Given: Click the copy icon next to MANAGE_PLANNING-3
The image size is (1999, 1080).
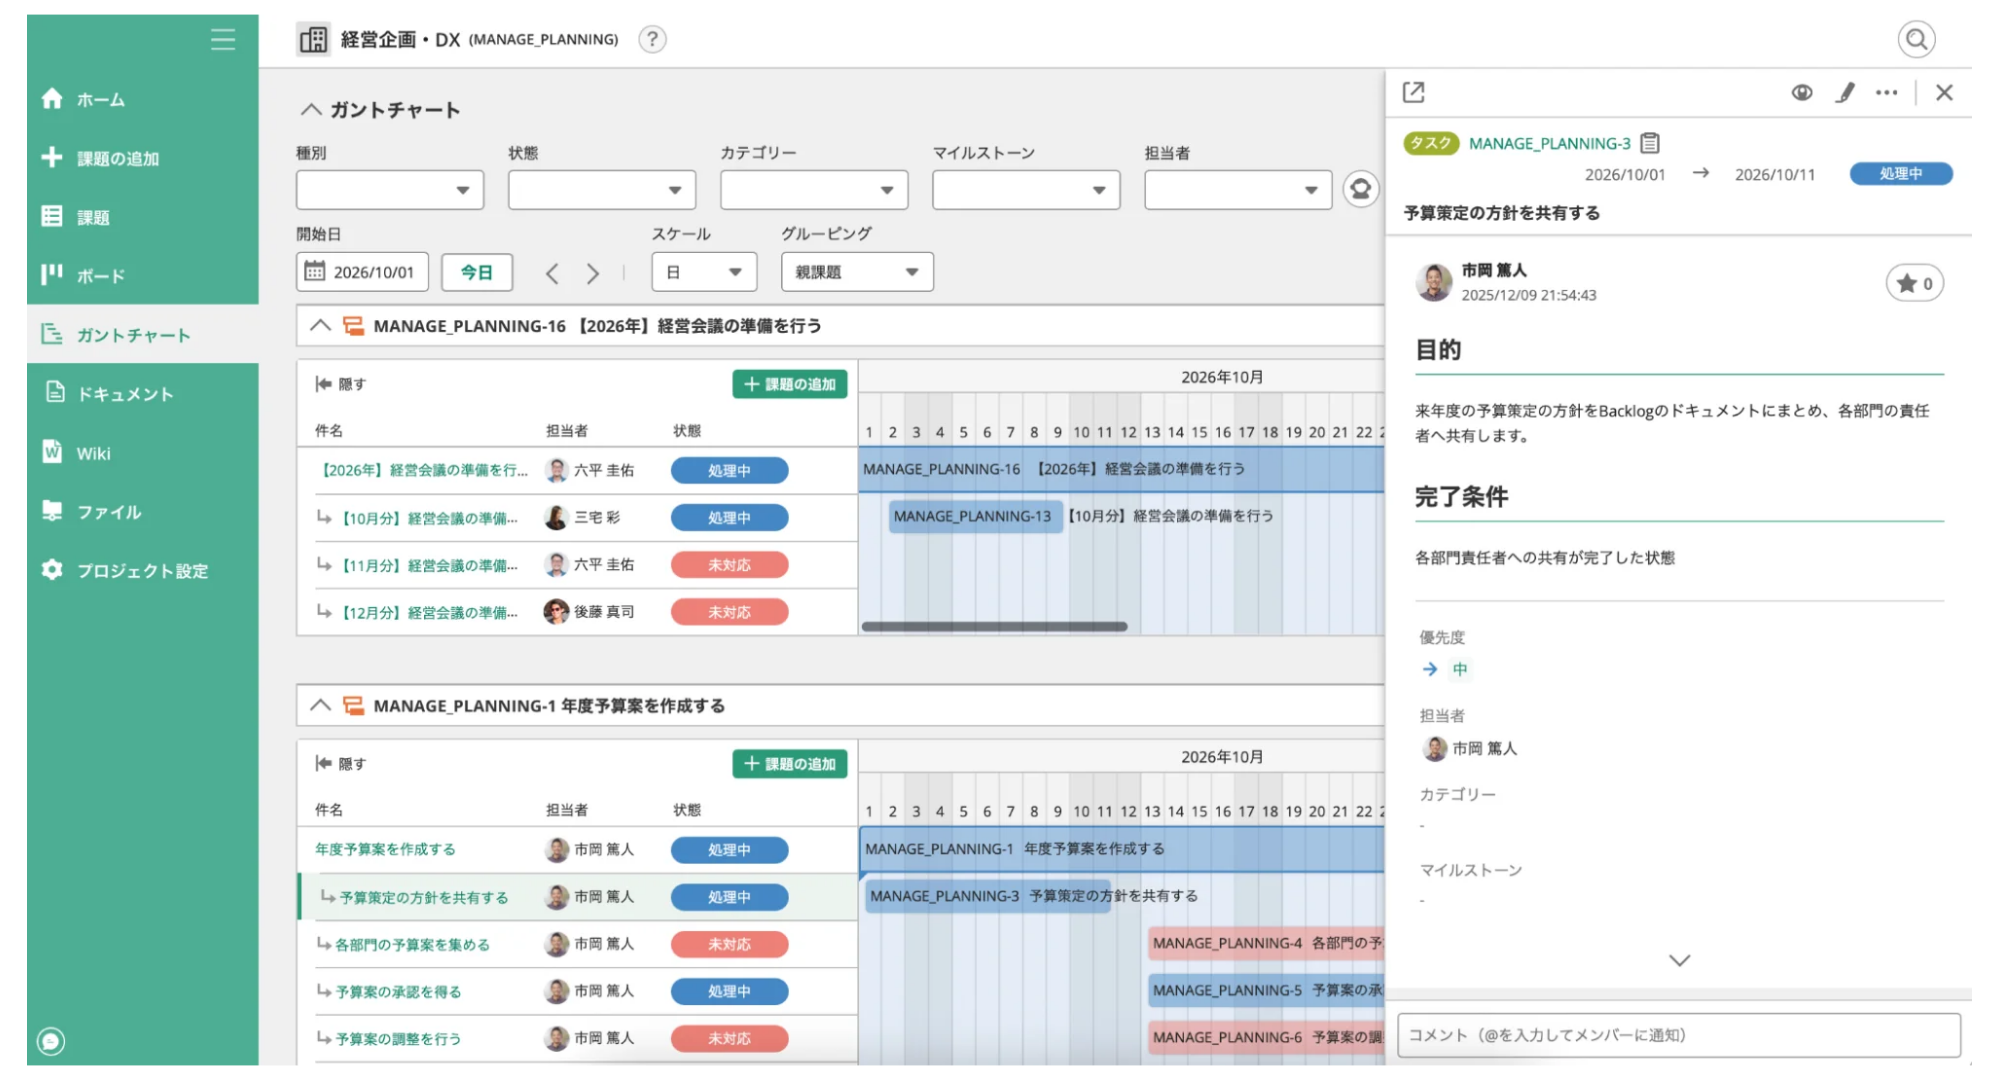Looking at the screenshot, I should (x=1650, y=143).
